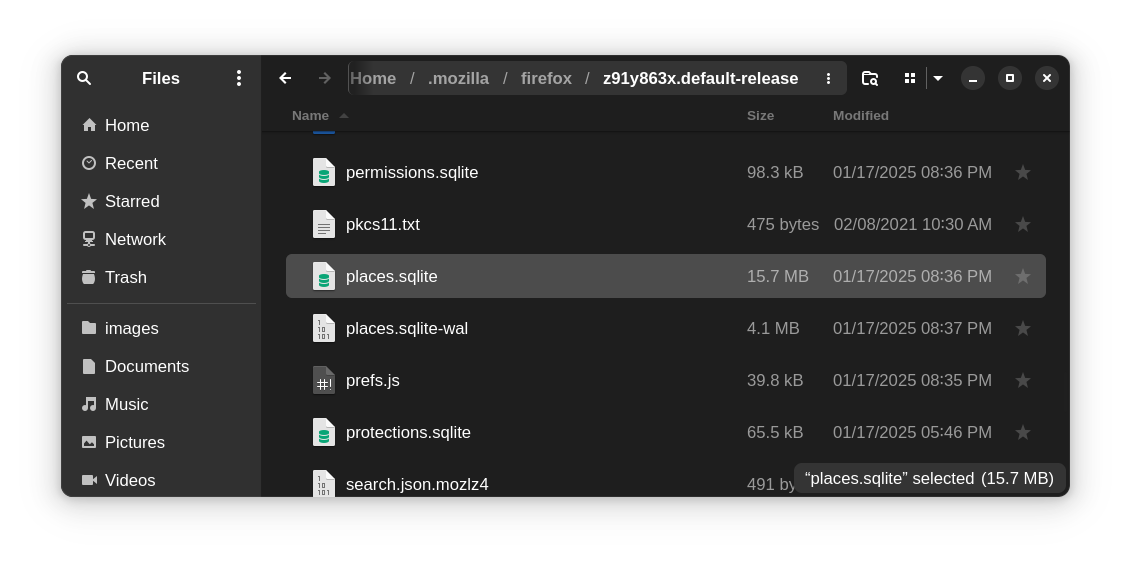Image resolution: width=1131 pixels, height=564 pixels.
Task: Open the Trash location in the sidebar
Action: 125,277
